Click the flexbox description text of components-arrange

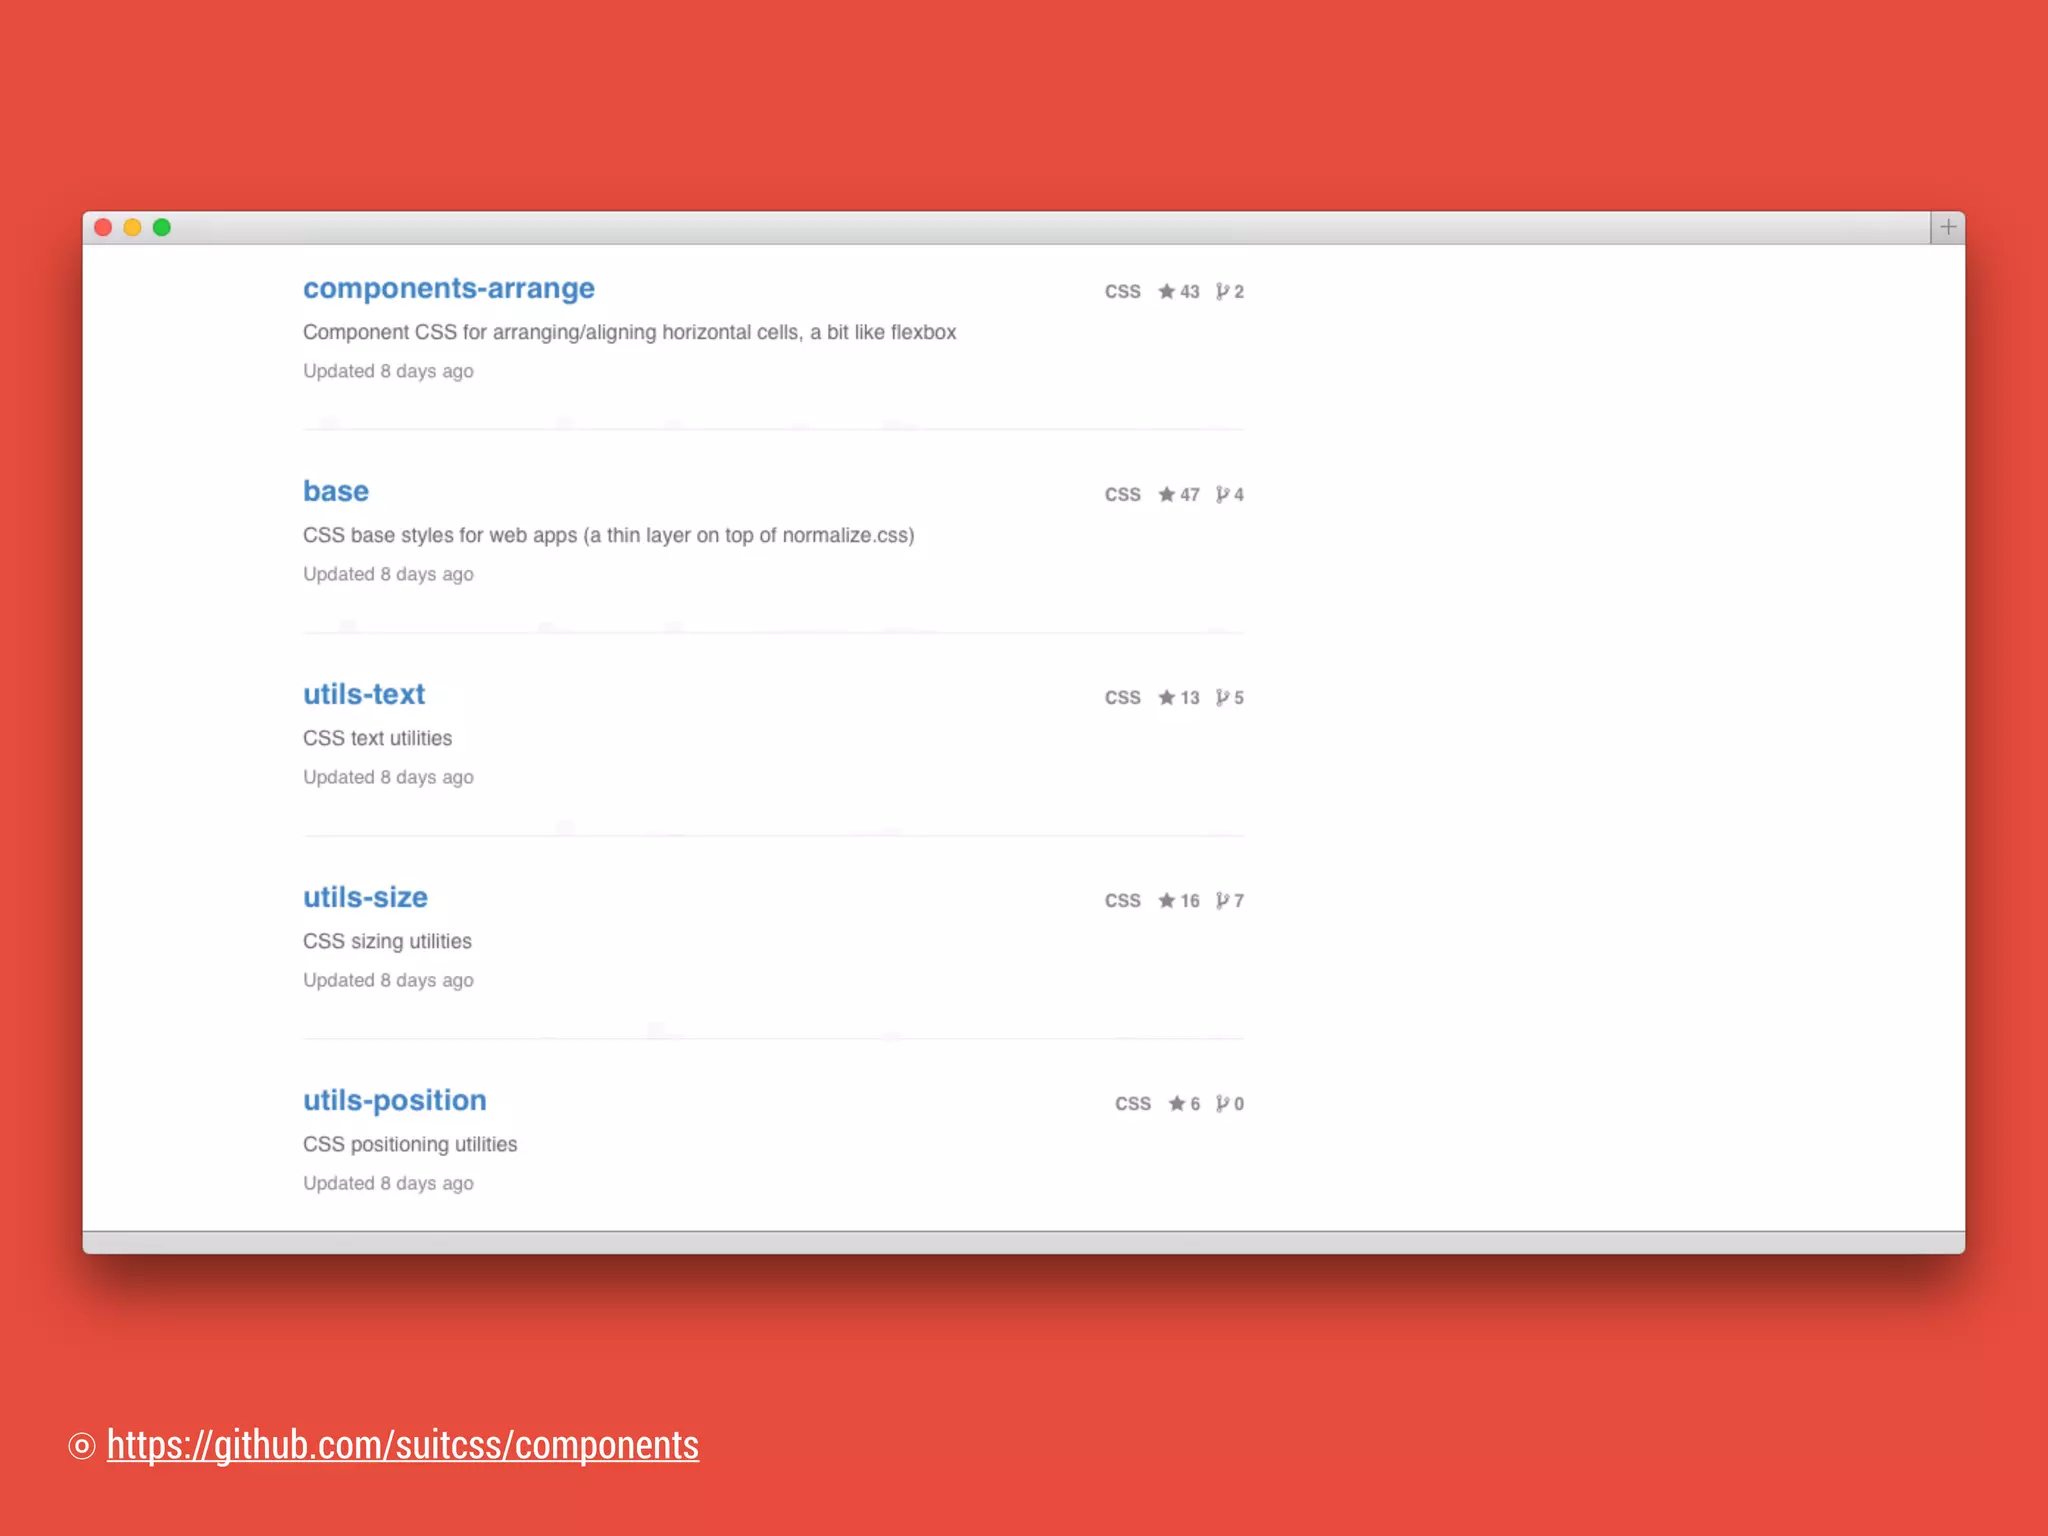(630, 332)
